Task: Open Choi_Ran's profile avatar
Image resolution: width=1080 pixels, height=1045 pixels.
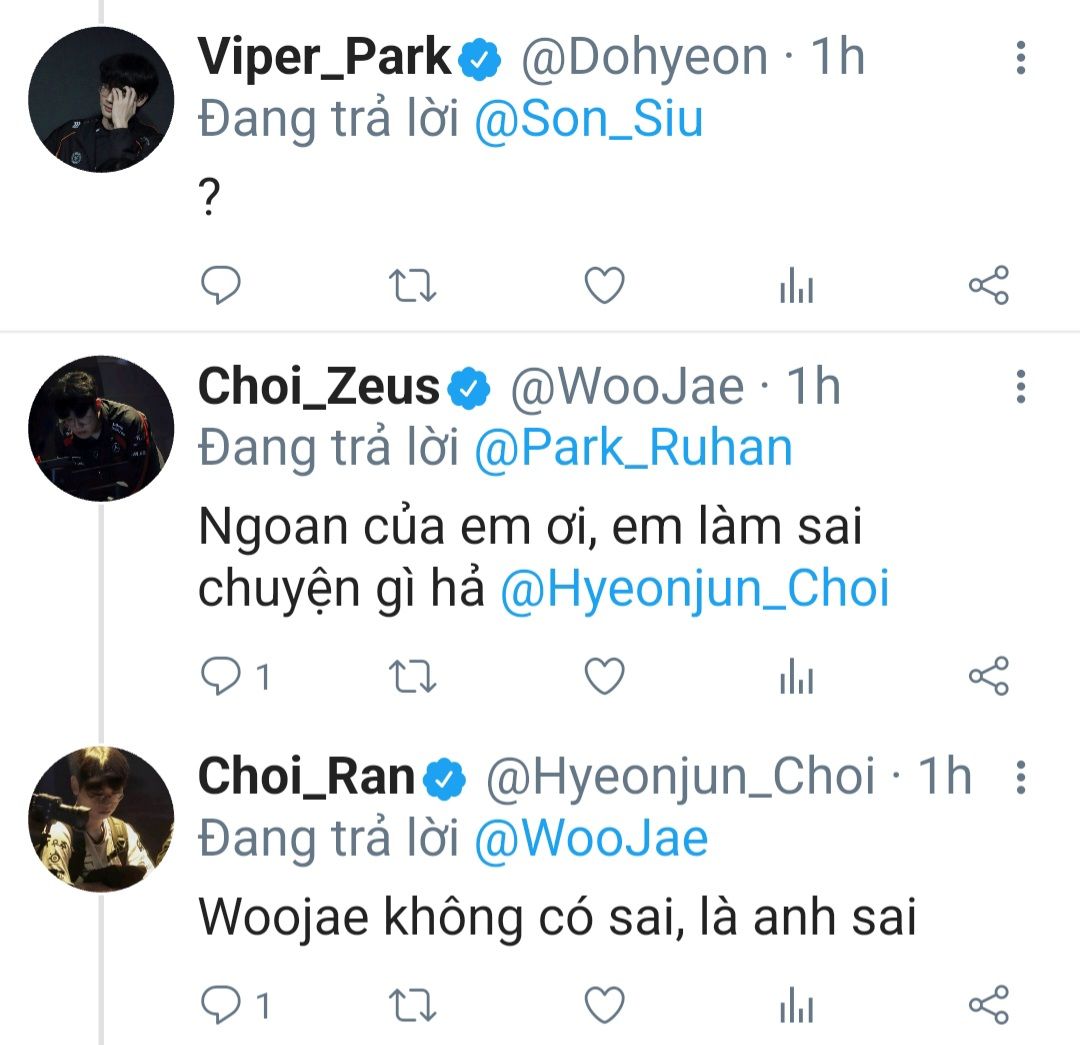Action: click(x=101, y=819)
